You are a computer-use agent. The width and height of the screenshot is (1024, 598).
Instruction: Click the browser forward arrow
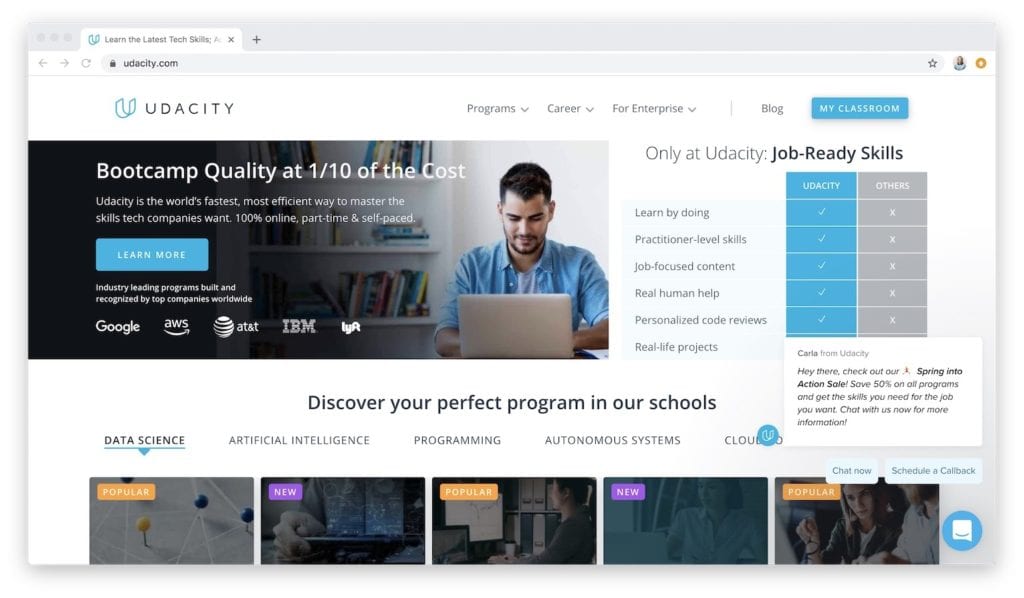(64, 63)
